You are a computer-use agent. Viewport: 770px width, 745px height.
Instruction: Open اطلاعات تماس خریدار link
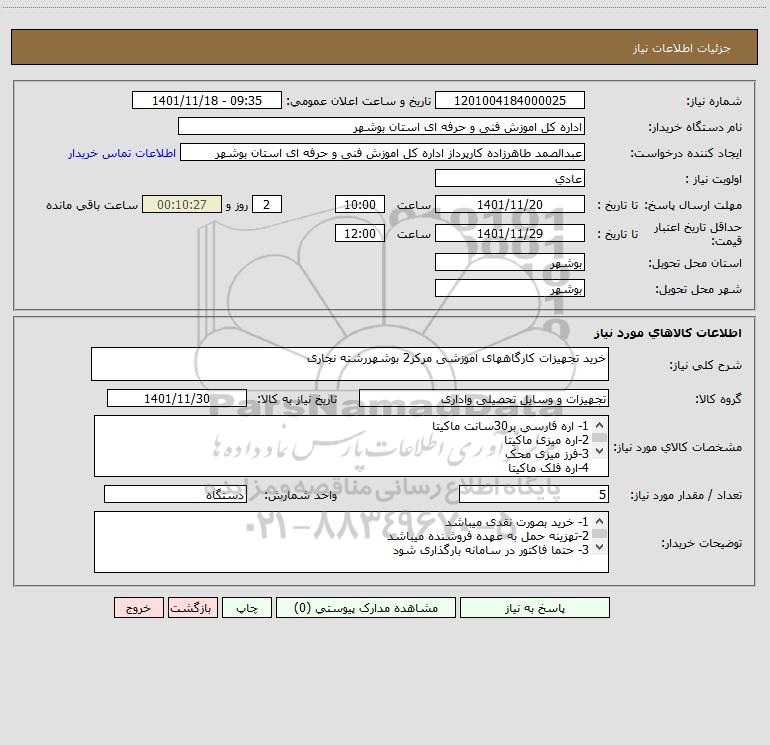pos(122,153)
